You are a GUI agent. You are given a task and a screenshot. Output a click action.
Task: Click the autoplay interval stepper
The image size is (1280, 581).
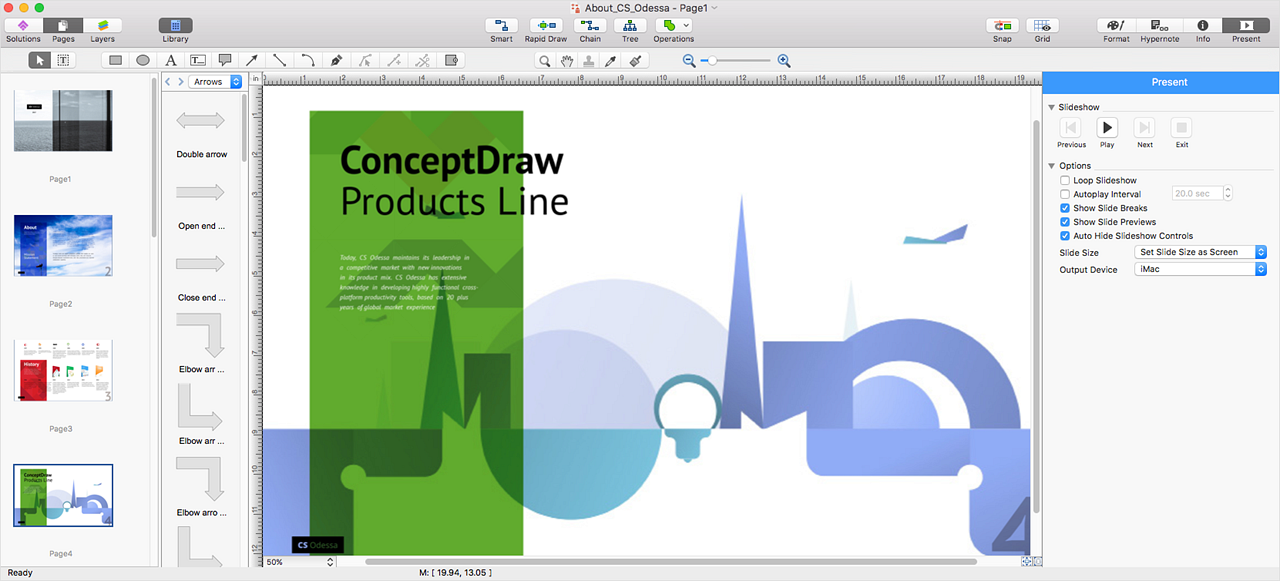pyautogui.click(x=1228, y=194)
